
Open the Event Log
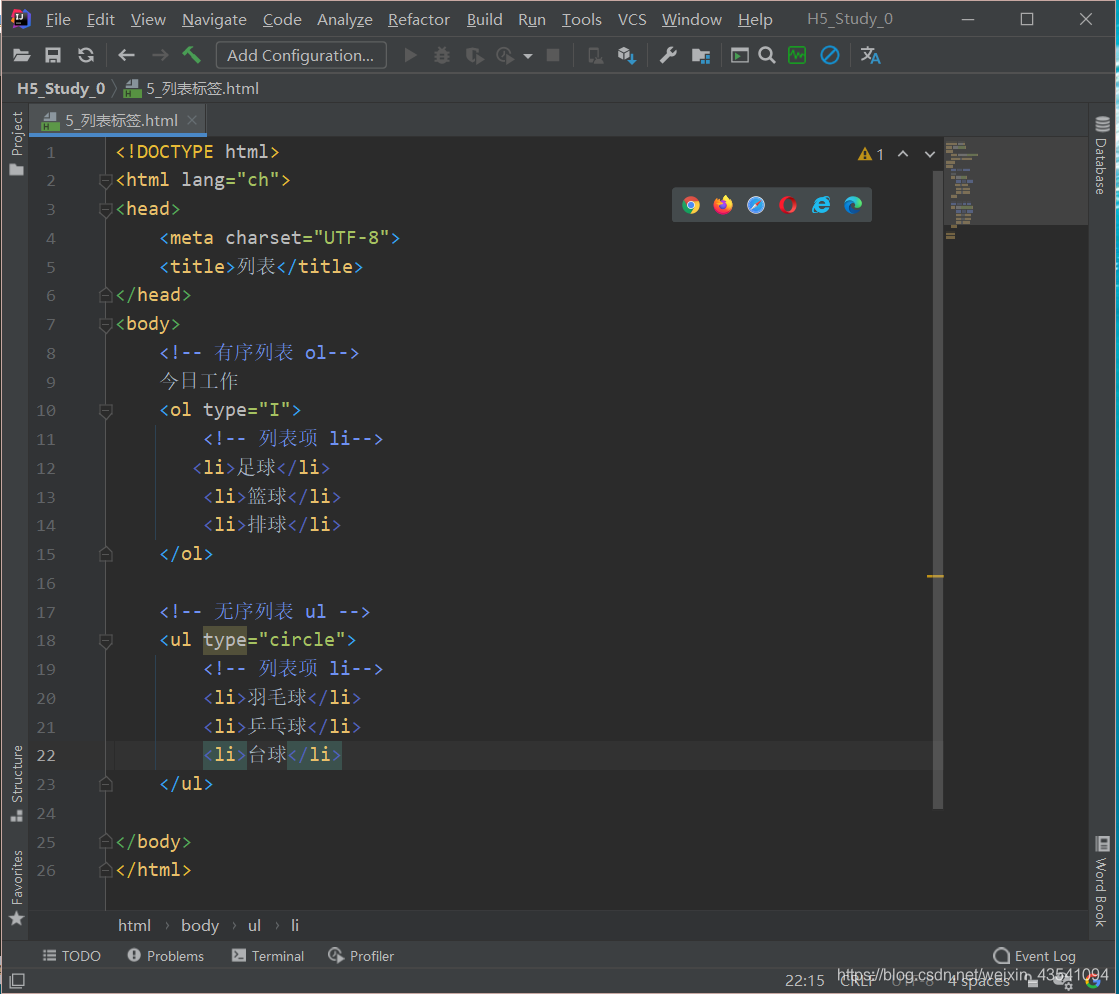(x=1035, y=955)
